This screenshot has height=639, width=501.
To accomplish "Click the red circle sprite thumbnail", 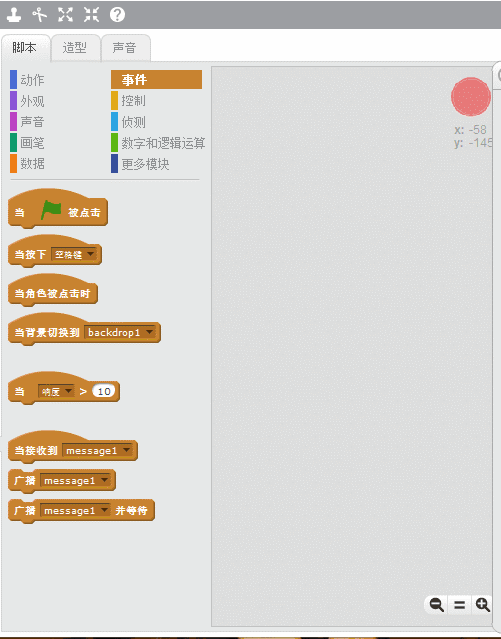I will (471, 97).
